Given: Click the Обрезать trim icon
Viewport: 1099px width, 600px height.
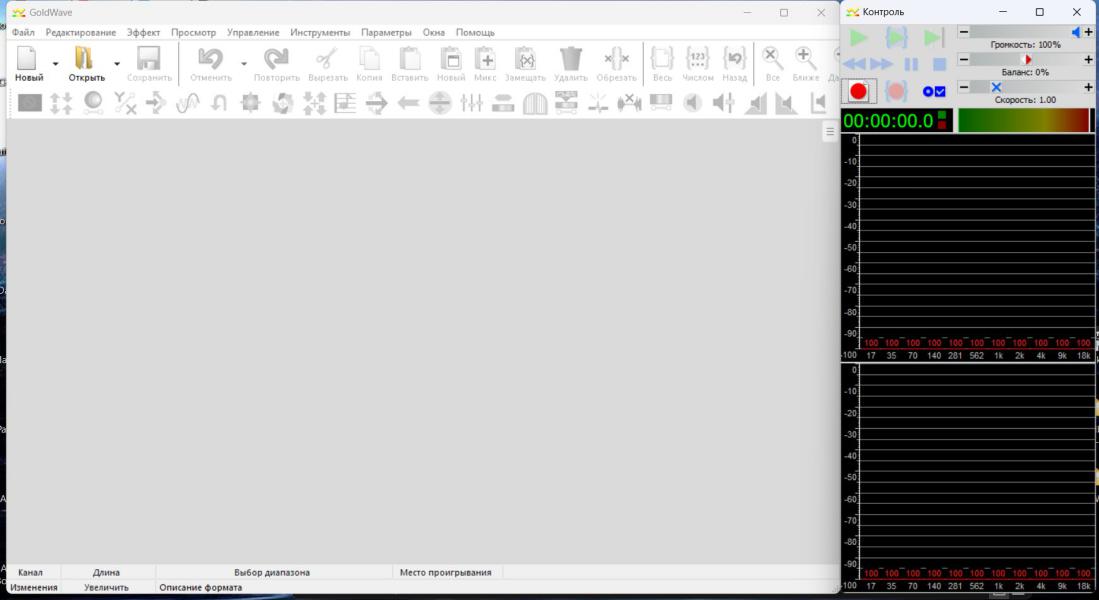Looking at the screenshot, I should tap(617, 62).
